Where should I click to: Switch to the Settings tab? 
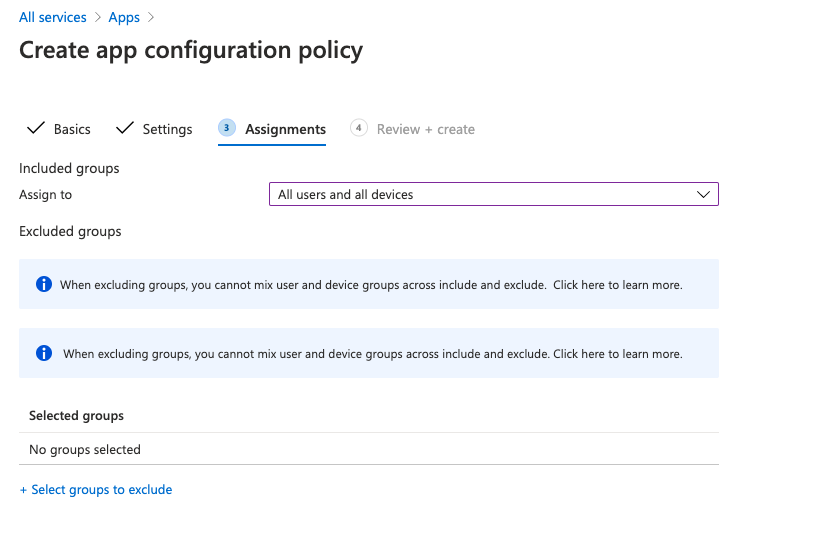(x=167, y=129)
